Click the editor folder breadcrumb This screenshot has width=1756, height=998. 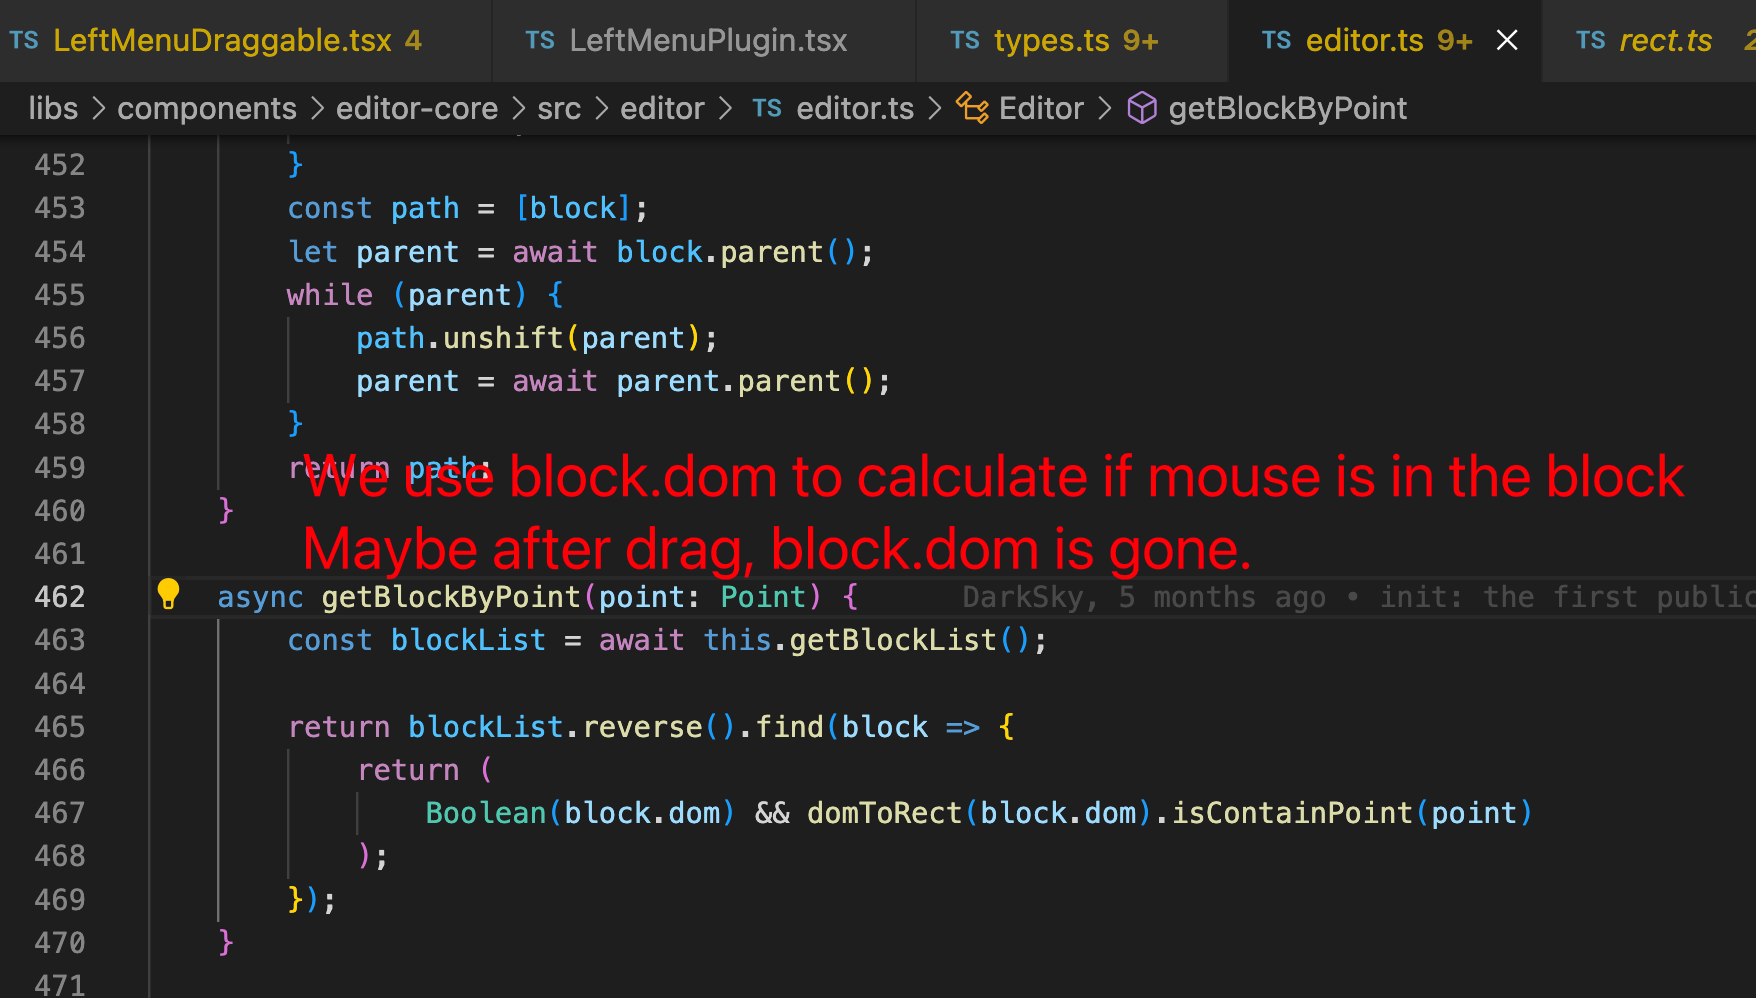point(662,108)
